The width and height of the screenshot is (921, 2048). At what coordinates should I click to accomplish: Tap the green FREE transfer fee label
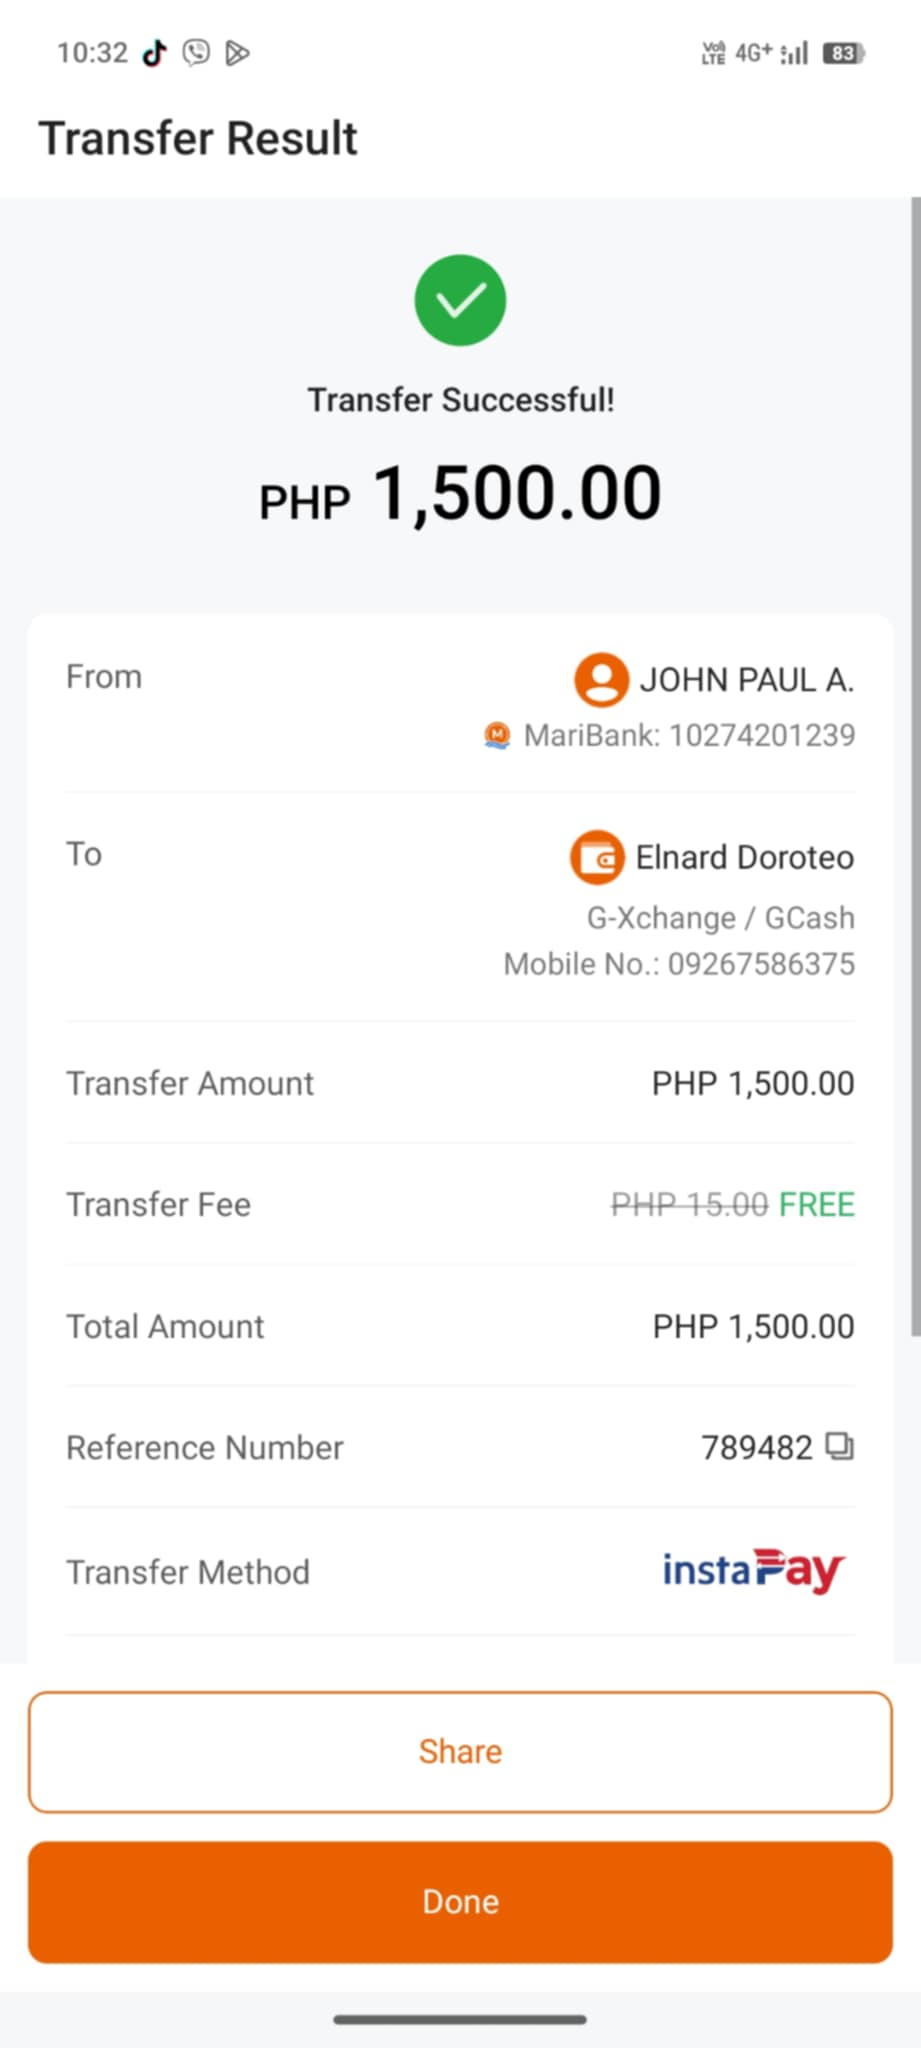pyautogui.click(x=816, y=1204)
